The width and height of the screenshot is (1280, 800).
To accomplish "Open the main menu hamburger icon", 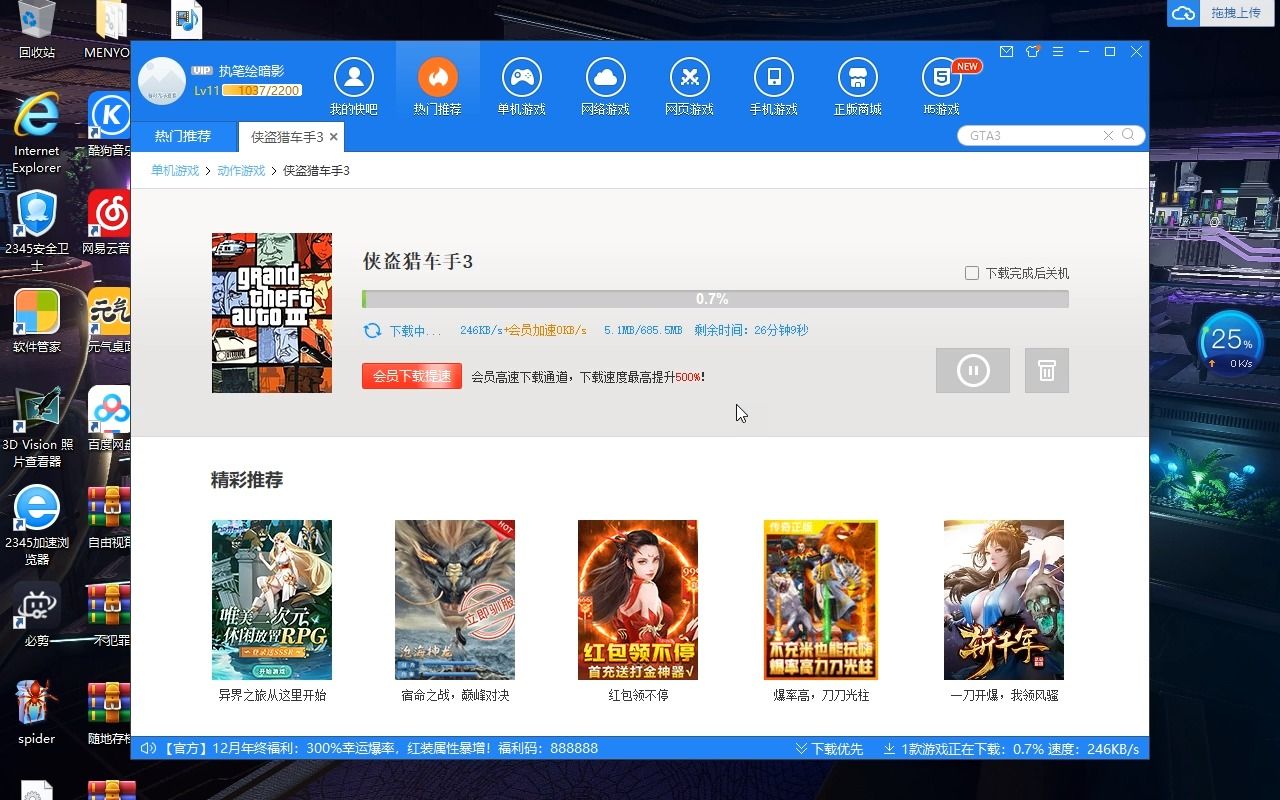I will click(x=1058, y=52).
